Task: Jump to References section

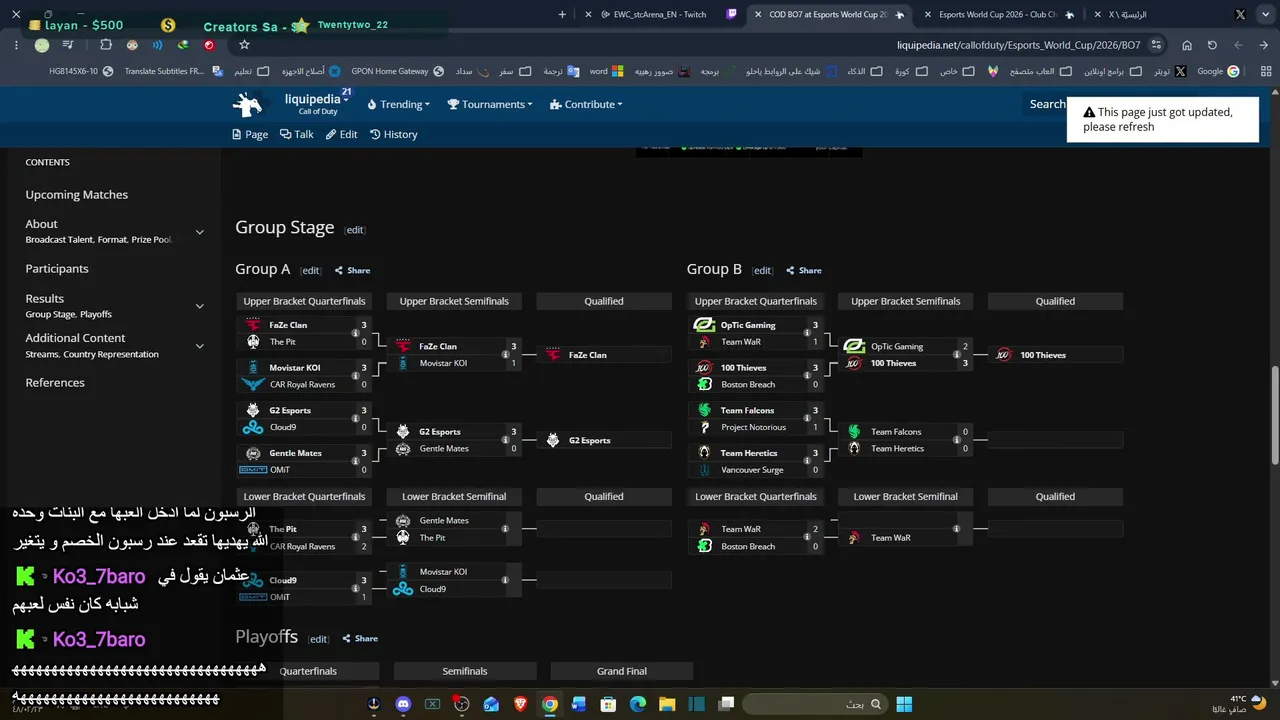Action: click(x=55, y=382)
